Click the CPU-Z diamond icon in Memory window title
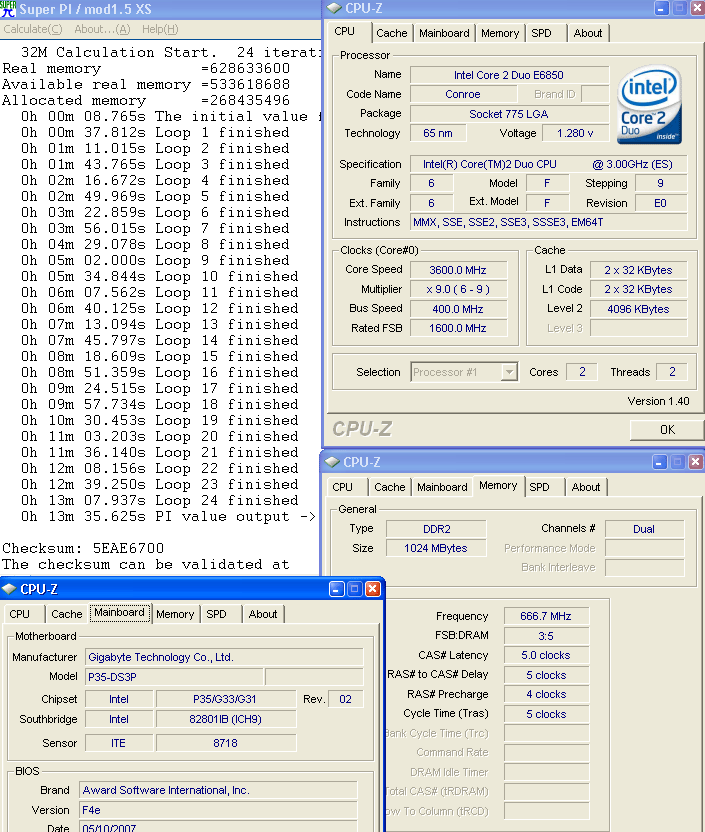 [x=332, y=462]
